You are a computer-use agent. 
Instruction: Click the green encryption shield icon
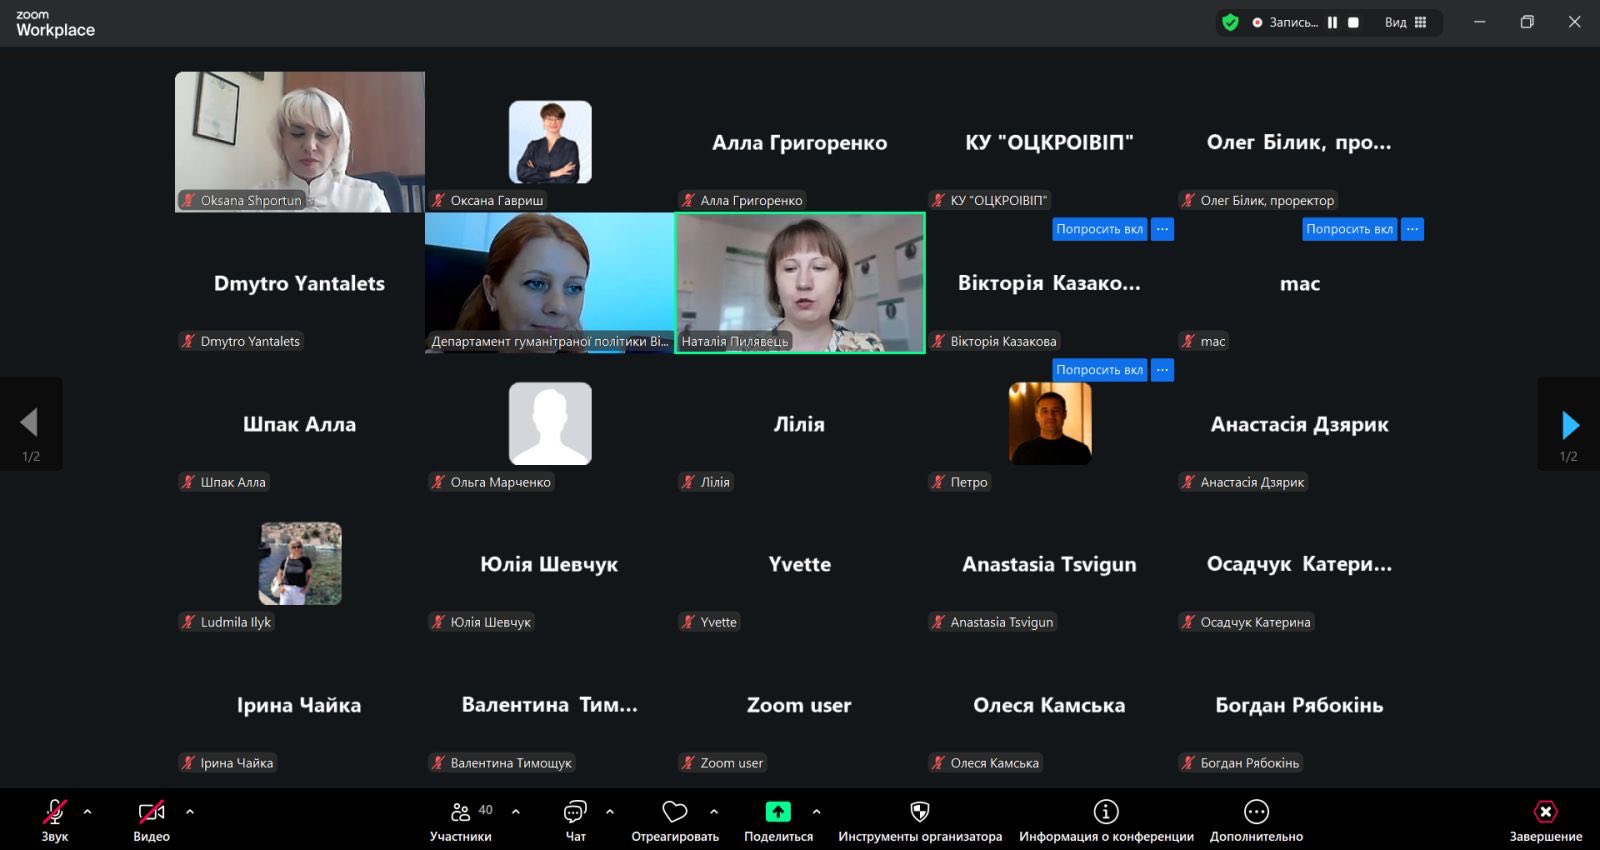pyautogui.click(x=1230, y=22)
